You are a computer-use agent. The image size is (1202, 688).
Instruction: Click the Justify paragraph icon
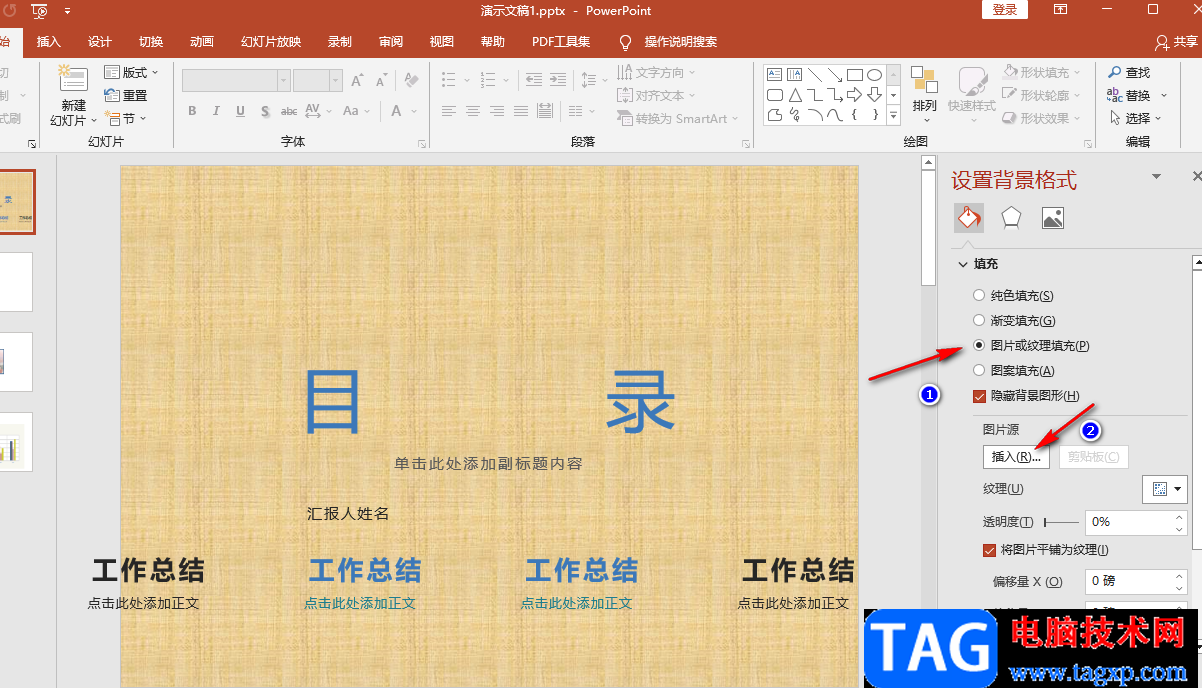[519, 111]
